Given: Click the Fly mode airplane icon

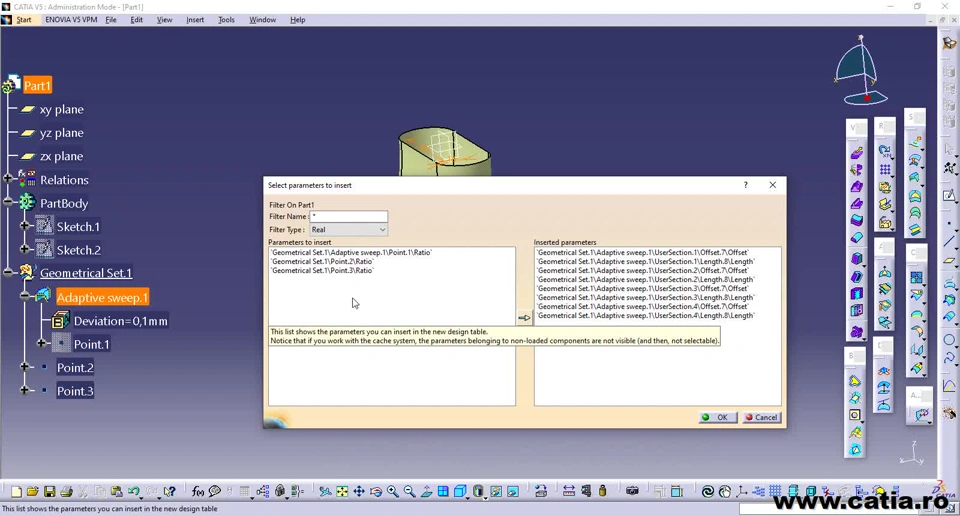Looking at the screenshot, I should 325,491.
